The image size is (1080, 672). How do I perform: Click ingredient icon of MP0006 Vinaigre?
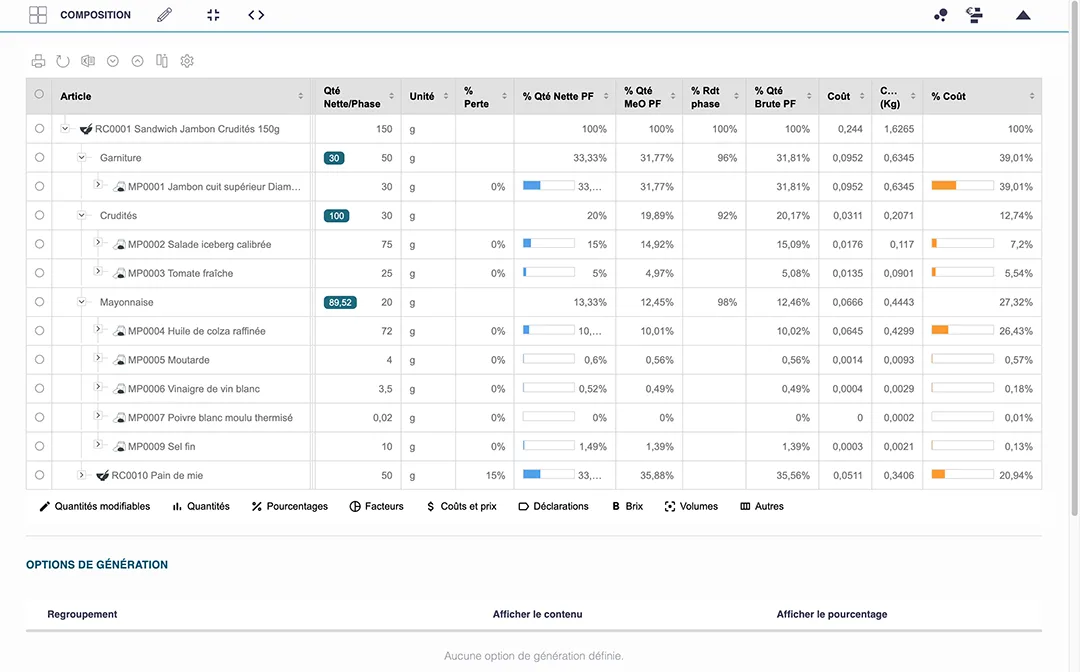click(119, 389)
